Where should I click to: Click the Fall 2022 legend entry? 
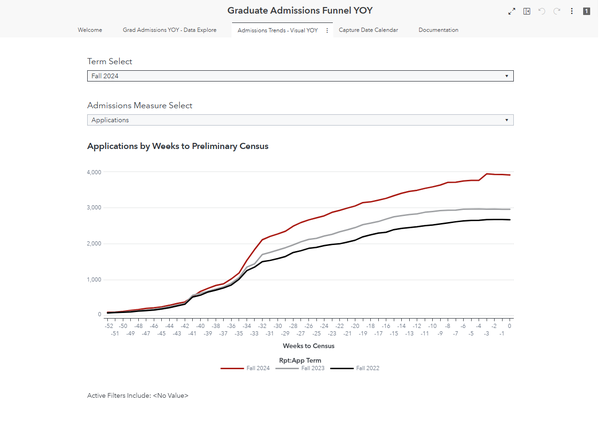pos(355,368)
